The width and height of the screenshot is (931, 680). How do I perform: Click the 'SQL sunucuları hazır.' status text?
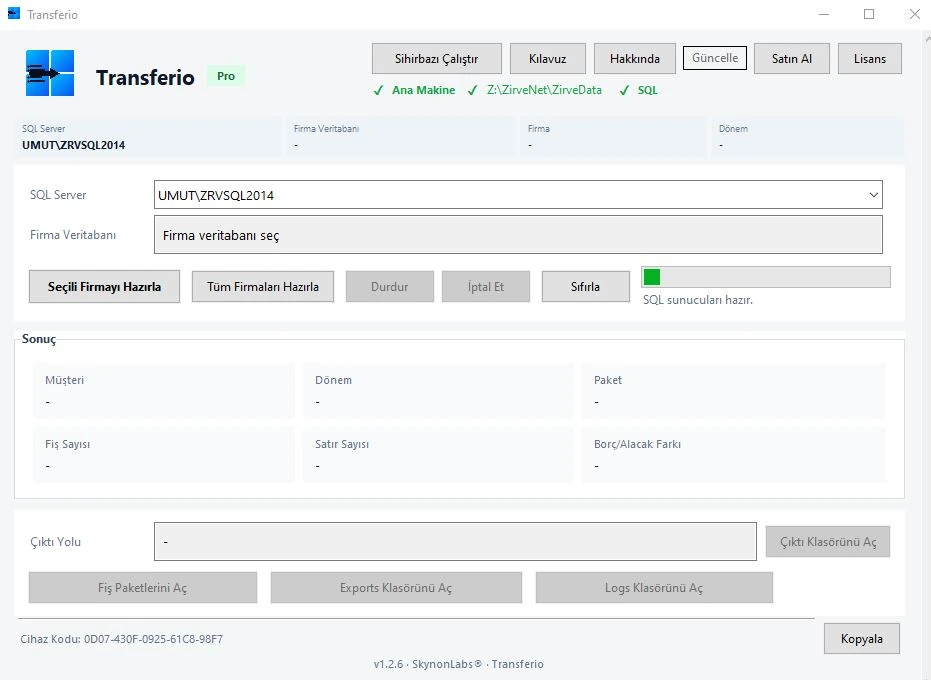698,300
